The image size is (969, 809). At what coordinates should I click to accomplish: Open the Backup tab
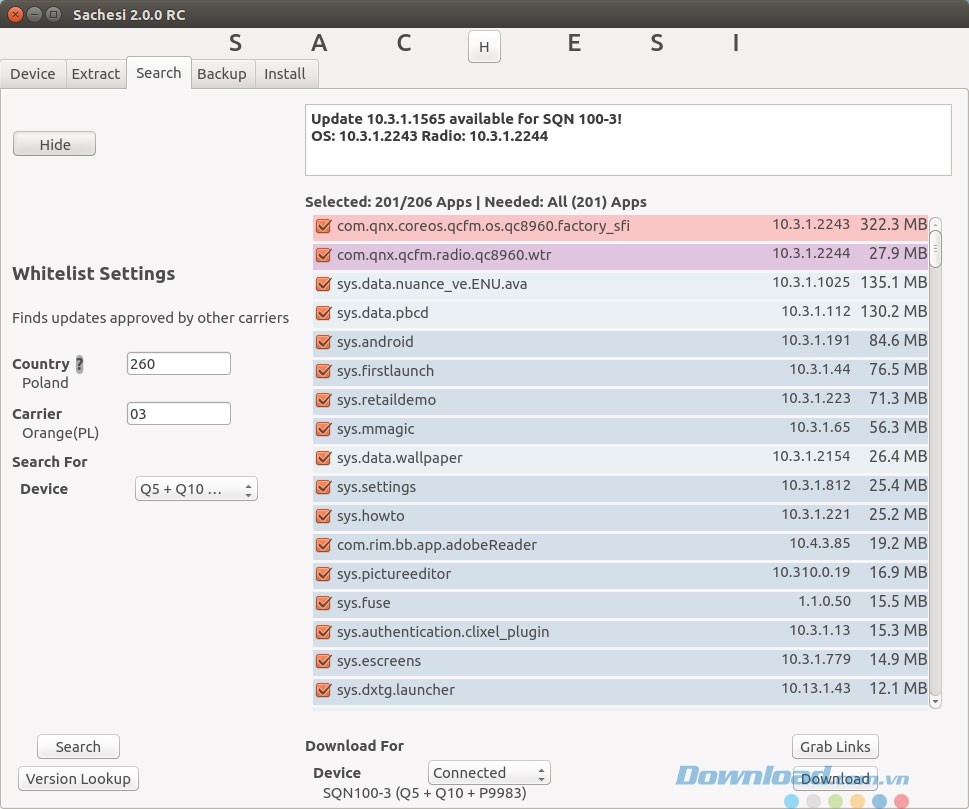click(221, 74)
